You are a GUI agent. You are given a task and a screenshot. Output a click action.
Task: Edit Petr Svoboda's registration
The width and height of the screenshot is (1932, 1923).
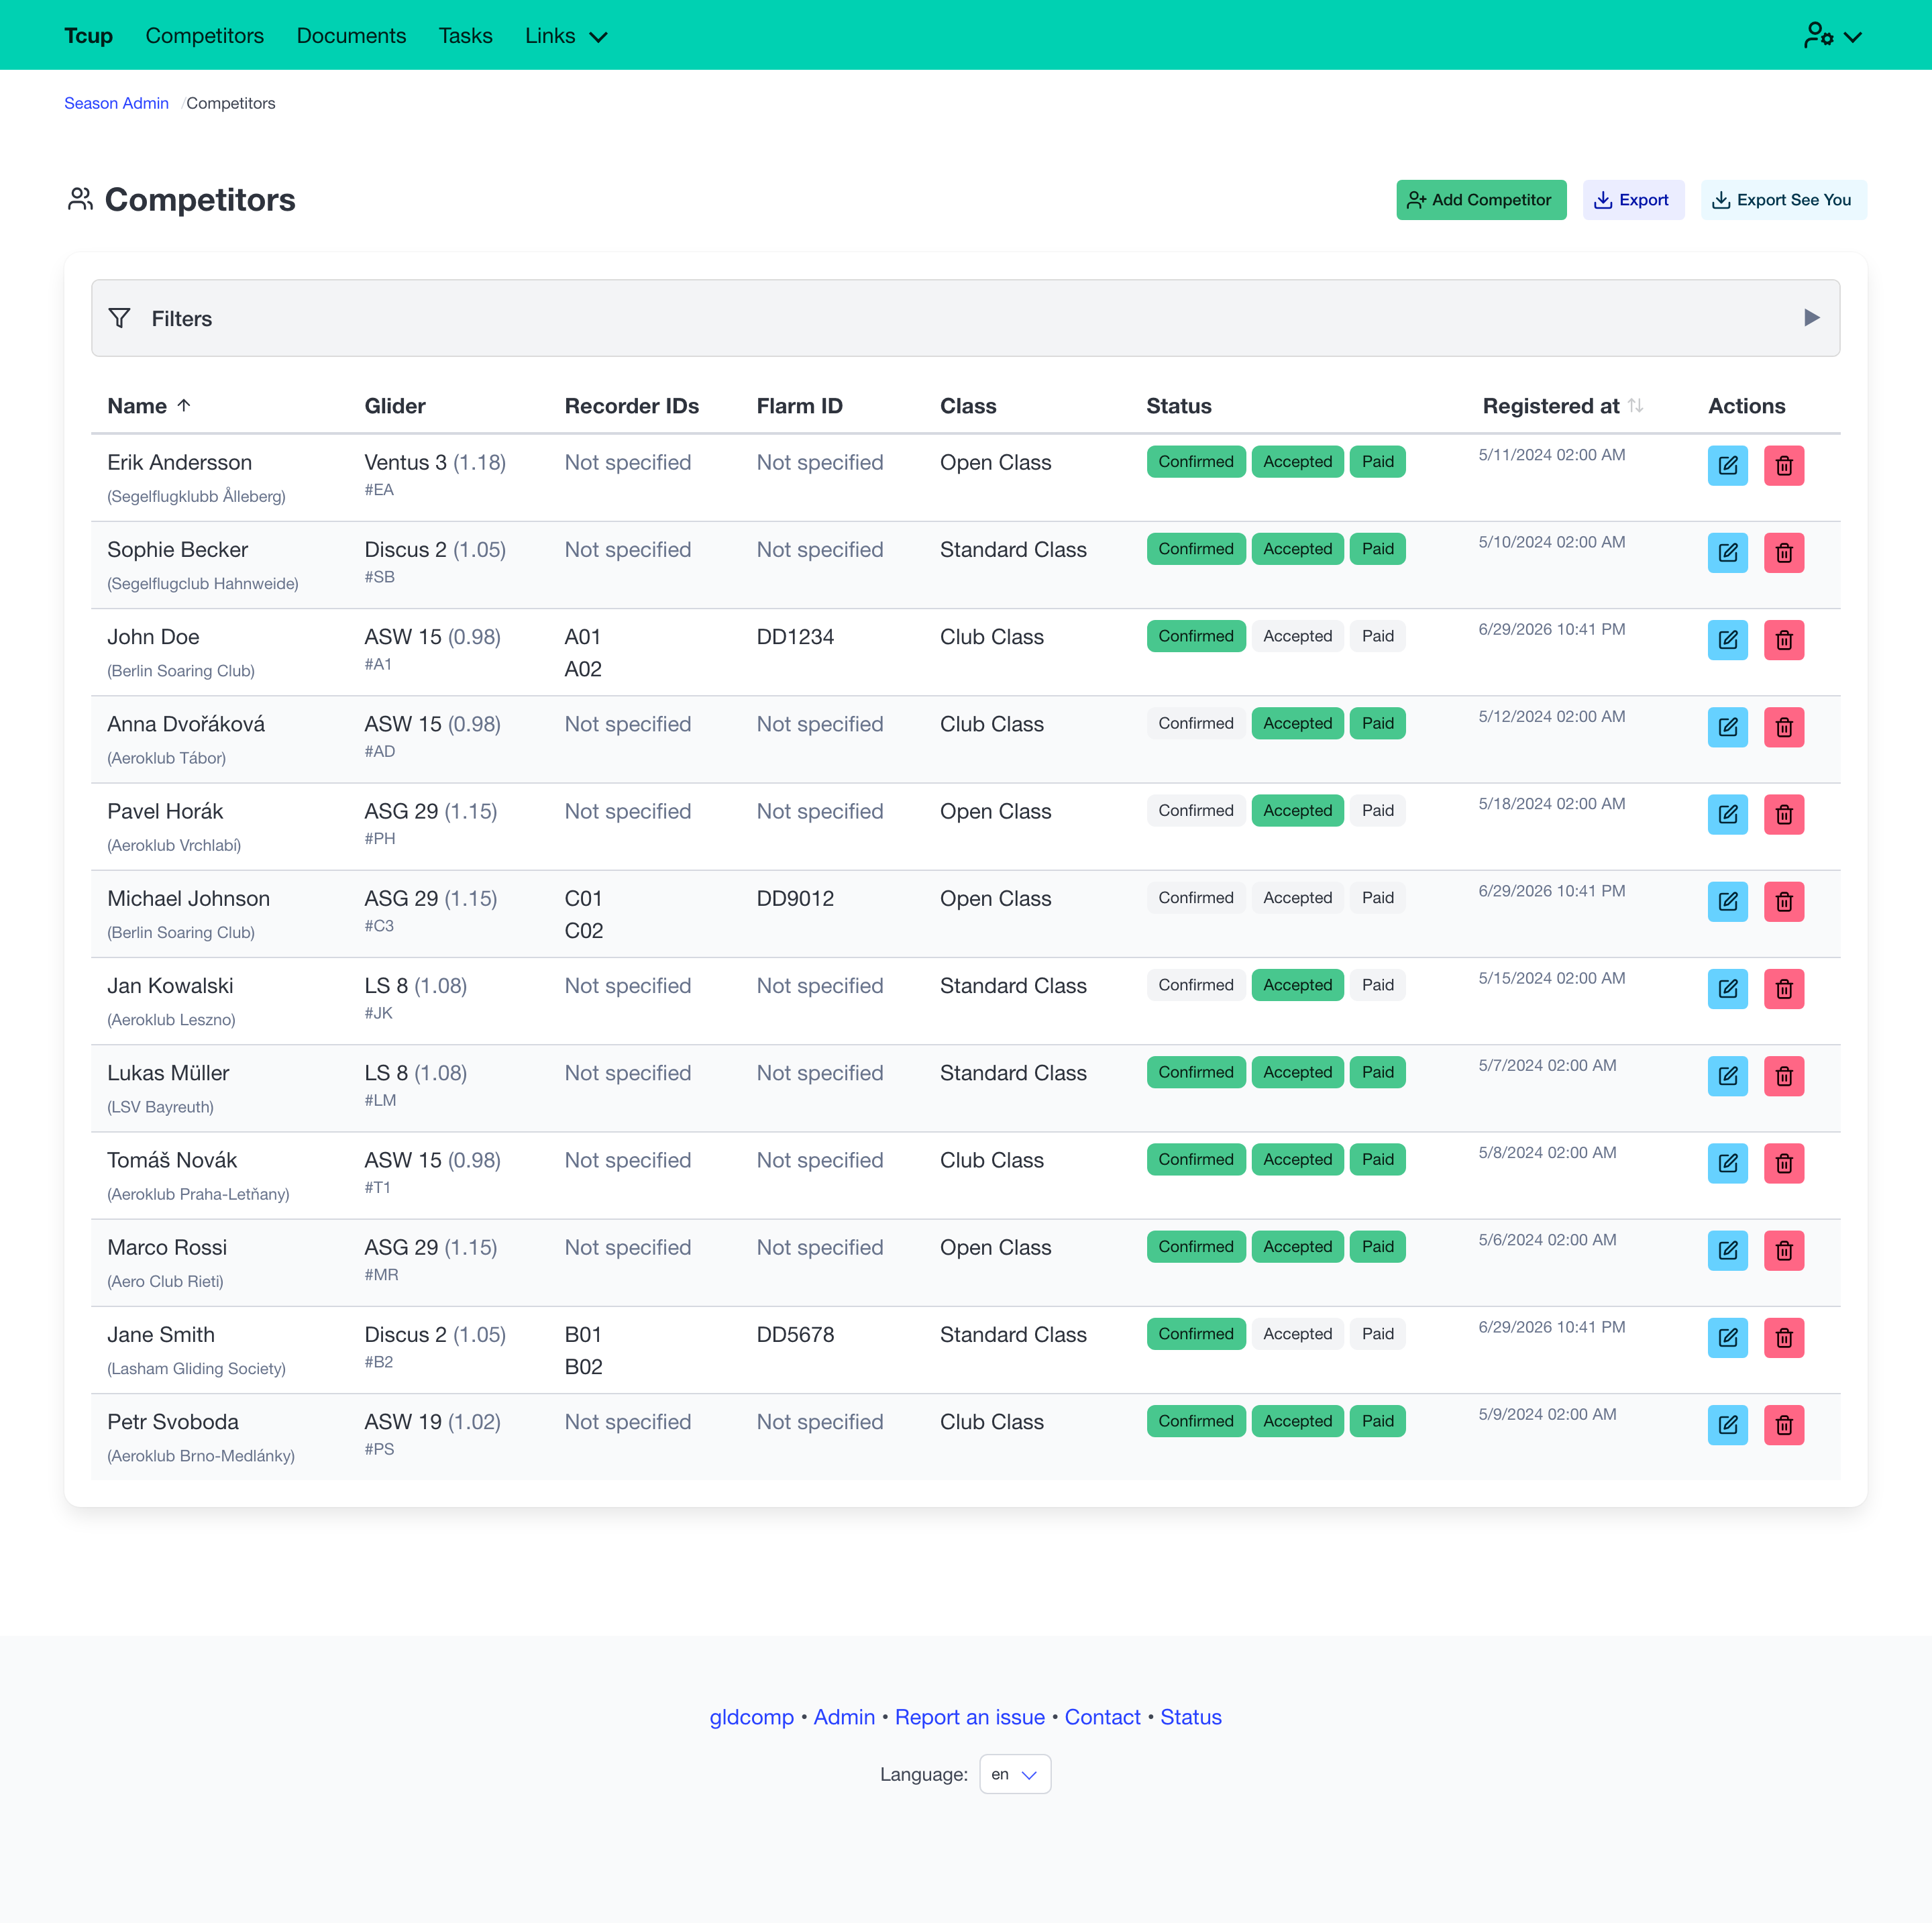tap(1727, 1424)
